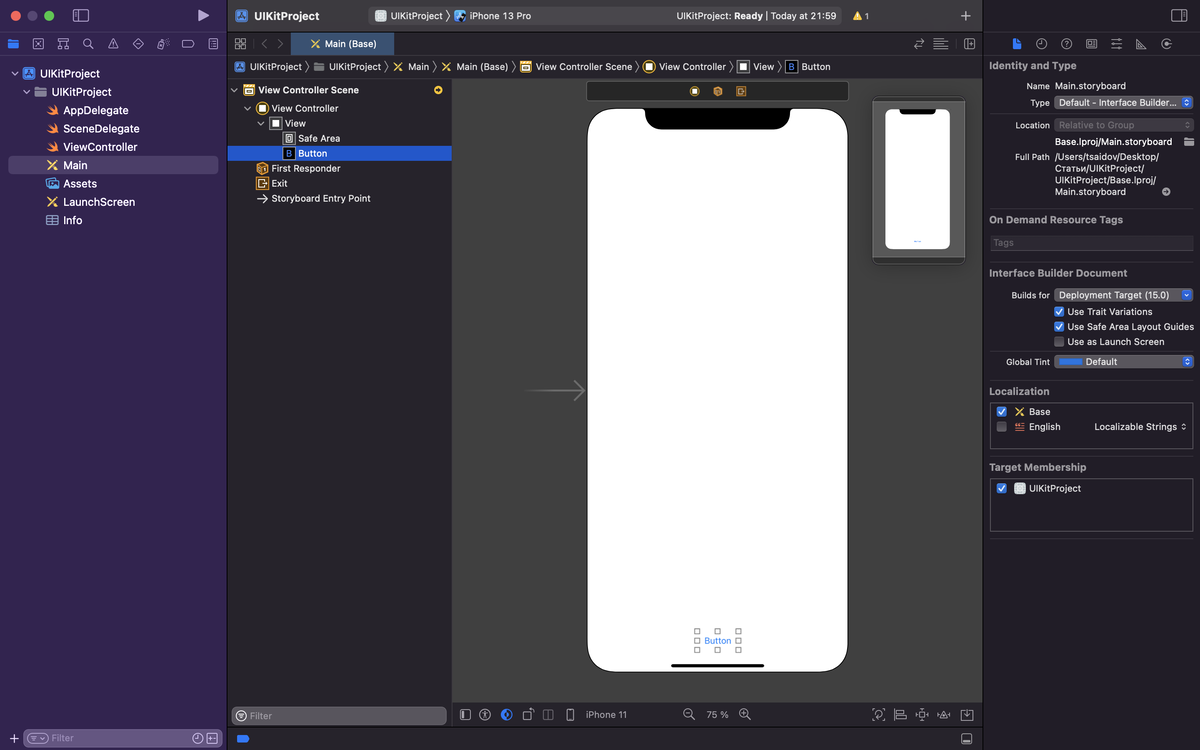The image size is (1200, 750).
Task: Click the Run play button
Action: click(203, 16)
